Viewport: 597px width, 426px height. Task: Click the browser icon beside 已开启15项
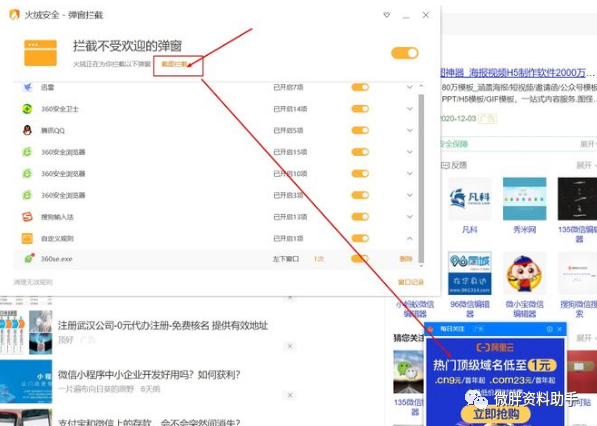coord(27,152)
